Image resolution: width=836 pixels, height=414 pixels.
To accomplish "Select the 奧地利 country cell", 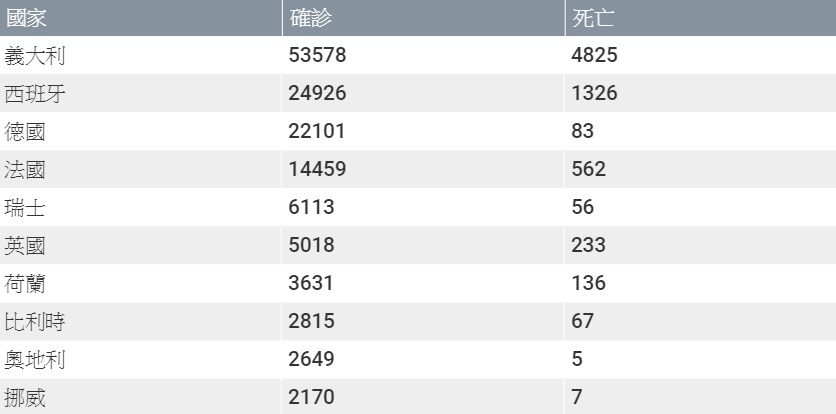I will coord(141,360).
